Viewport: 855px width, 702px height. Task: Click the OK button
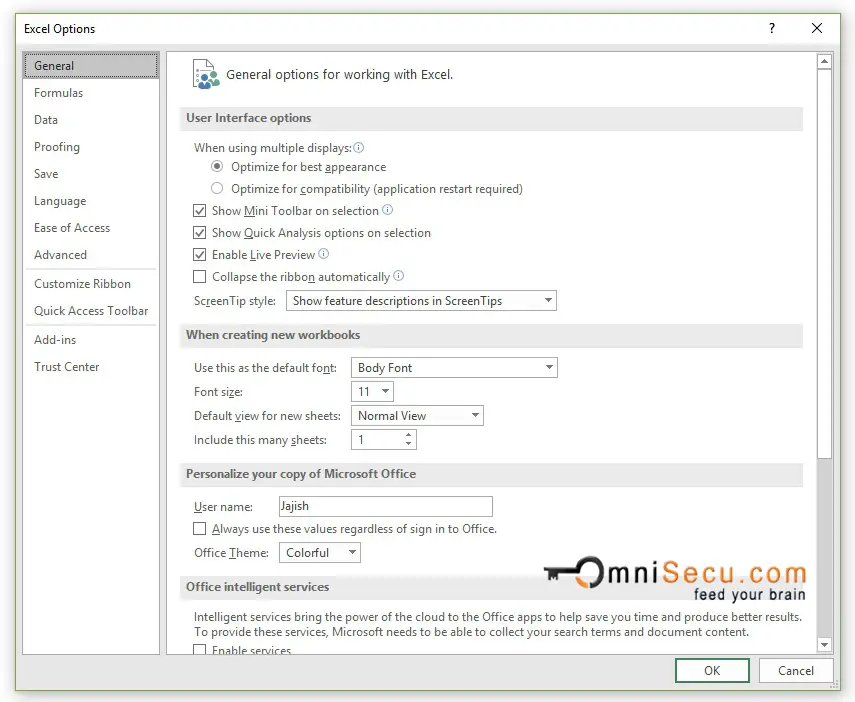[712, 670]
